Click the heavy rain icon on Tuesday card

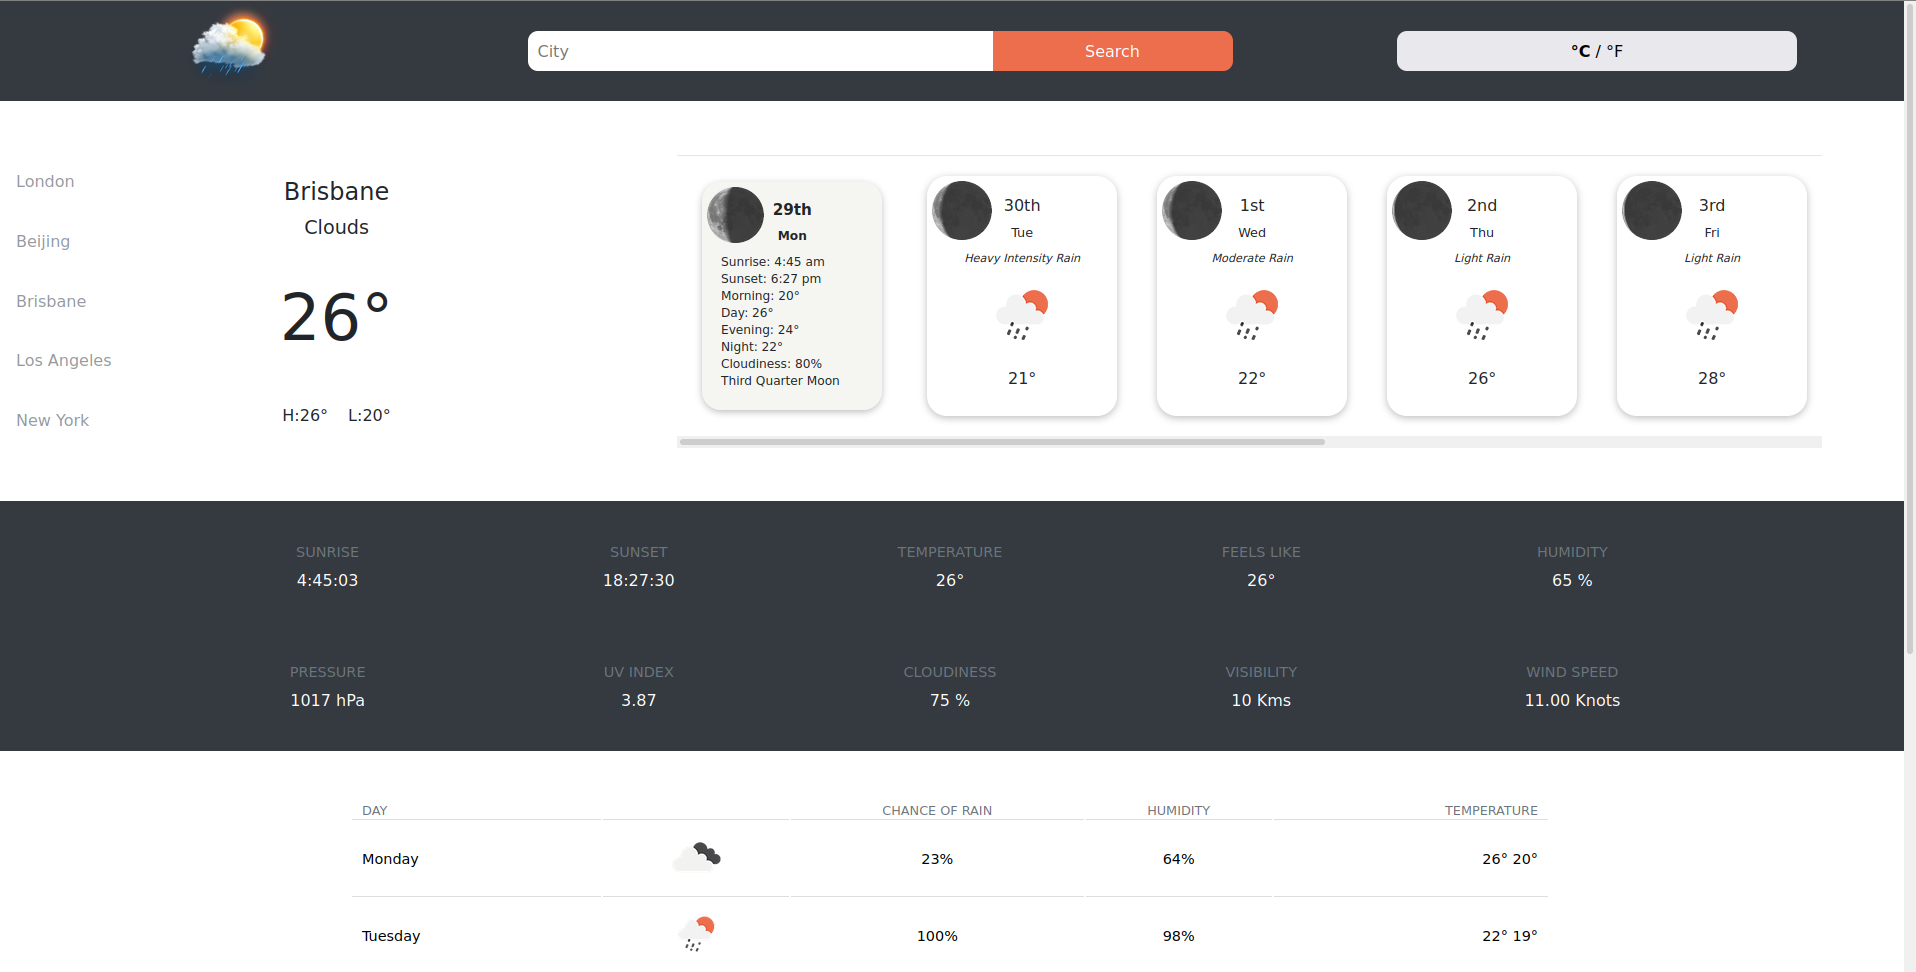(1022, 315)
